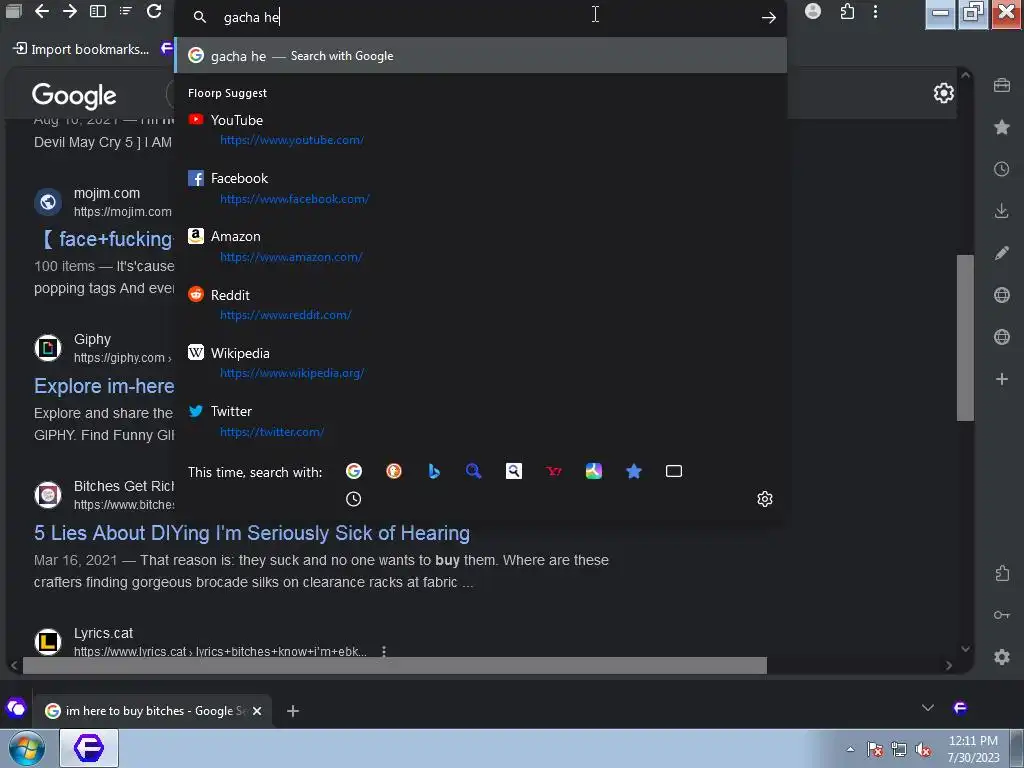
Task: Go forward with the right arrow button
Action: (70, 11)
